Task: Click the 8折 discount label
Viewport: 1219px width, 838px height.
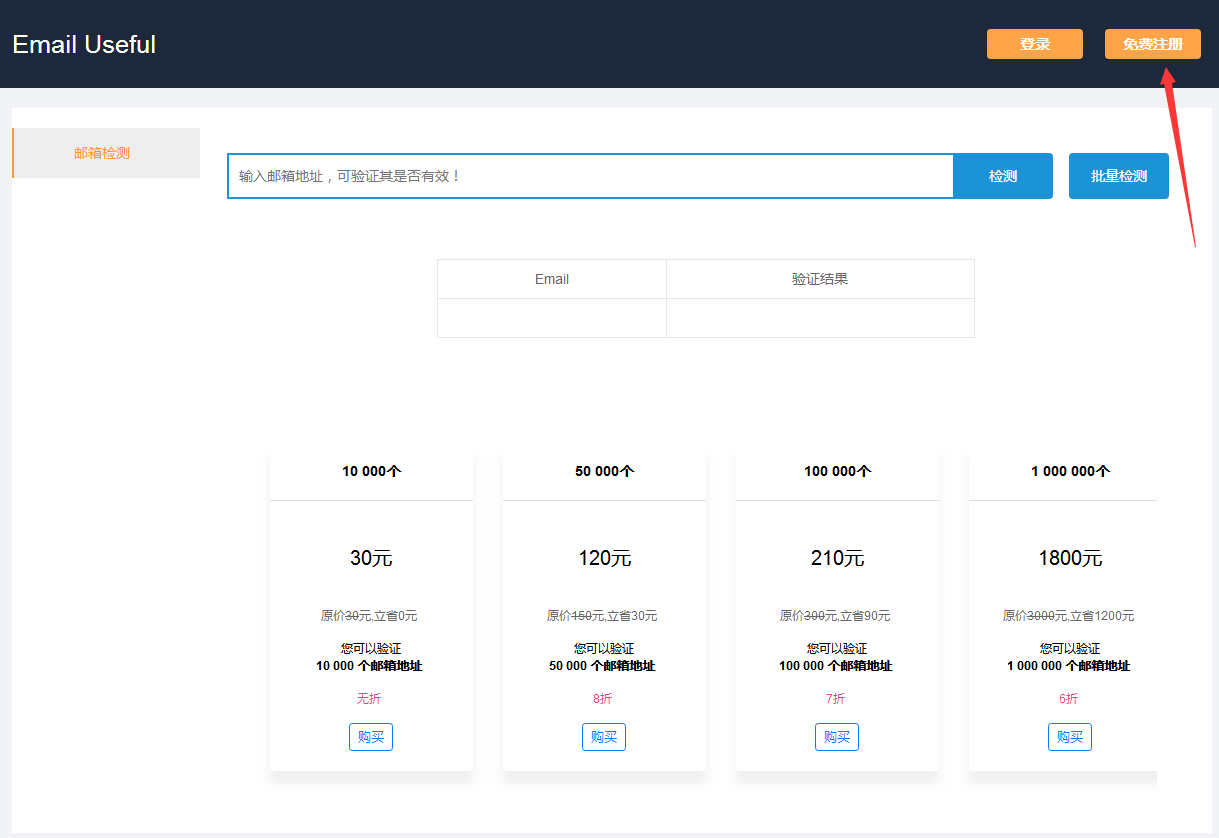Action: tap(603, 698)
